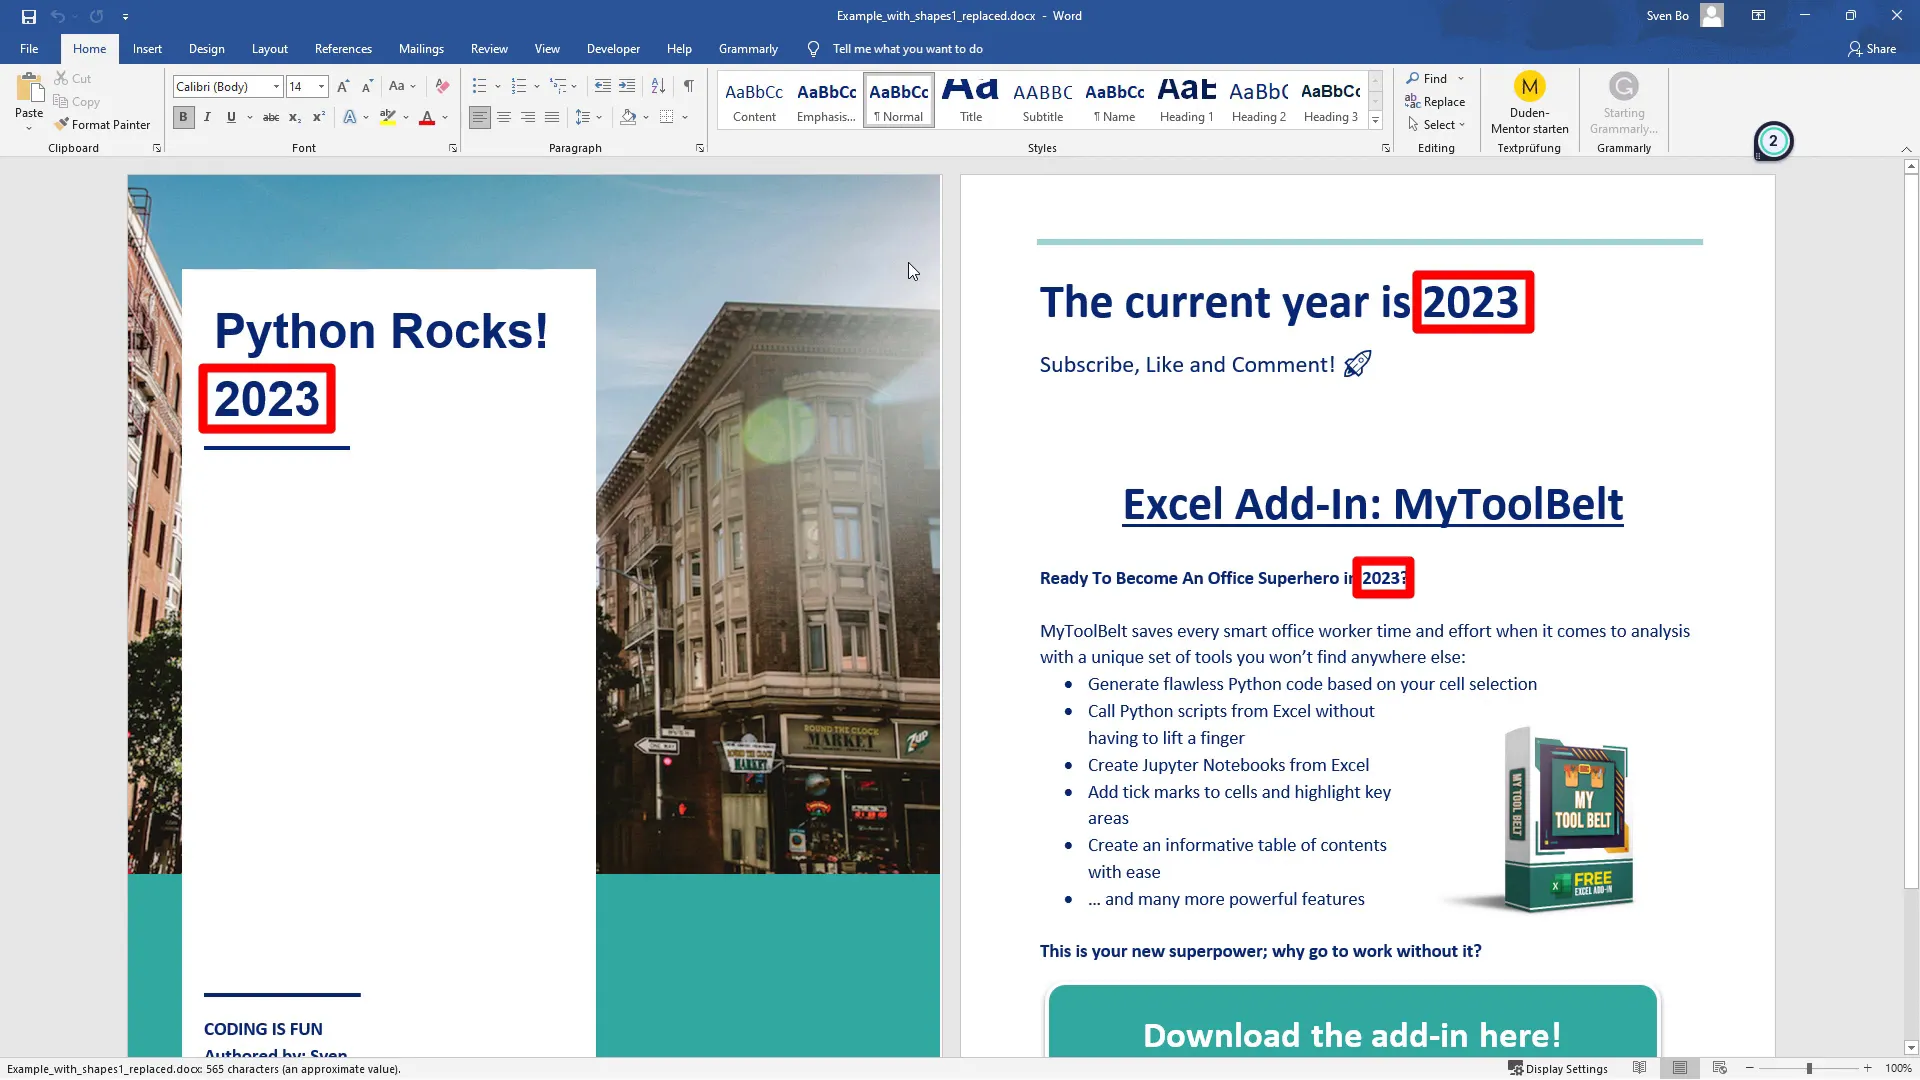Switch to the Developer tab
The height and width of the screenshot is (1080, 1920).
pyautogui.click(x=613, y=49)
